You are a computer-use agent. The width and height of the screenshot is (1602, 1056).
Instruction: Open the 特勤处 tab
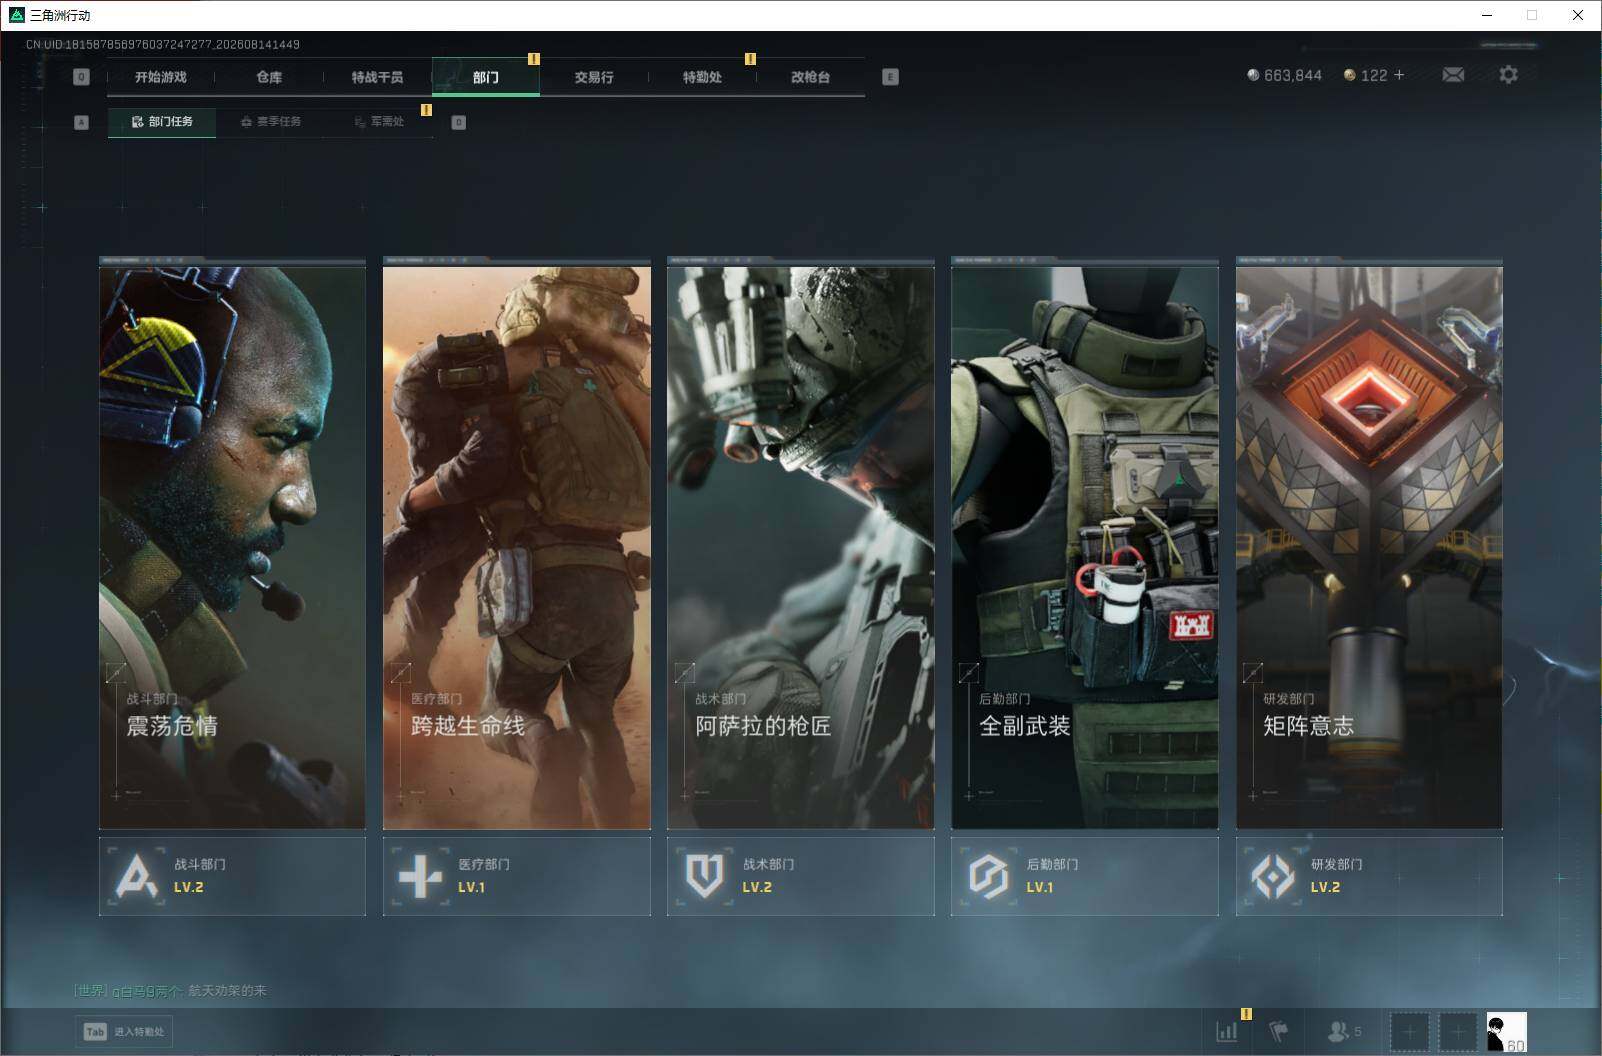tap(702, 77)
